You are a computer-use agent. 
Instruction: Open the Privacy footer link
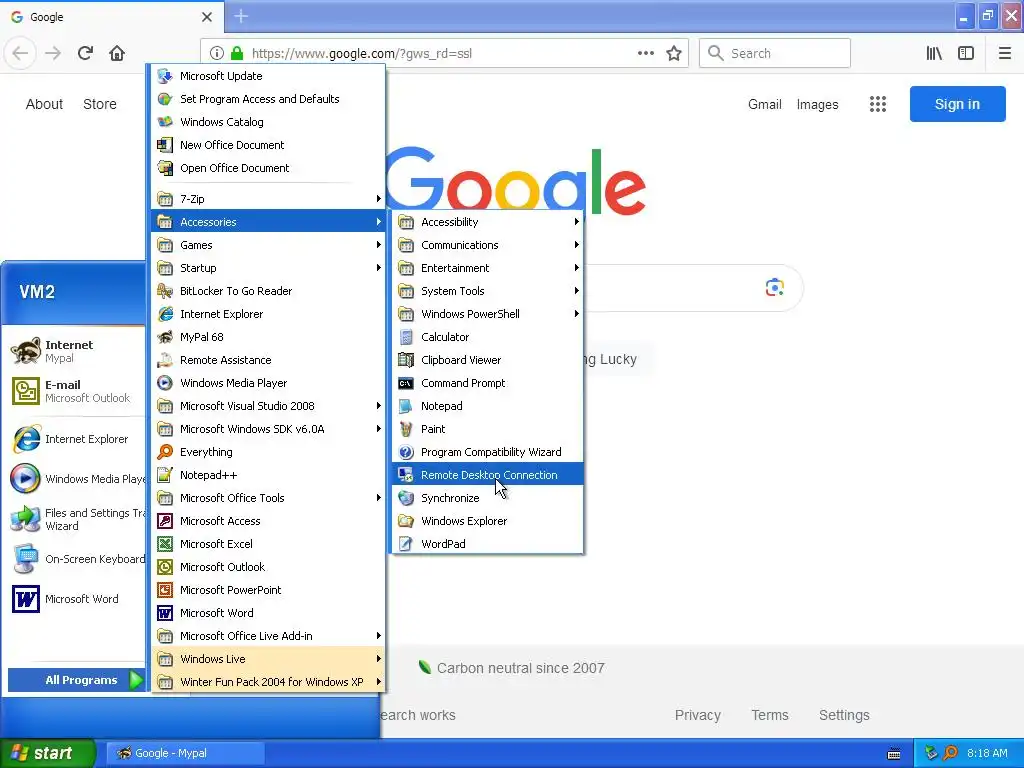coord(697,715)
